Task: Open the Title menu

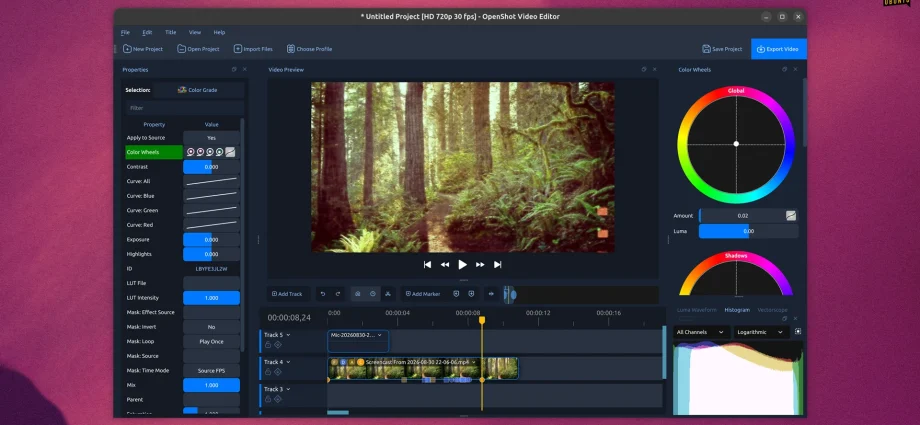Action: click(x=170, y=32)
